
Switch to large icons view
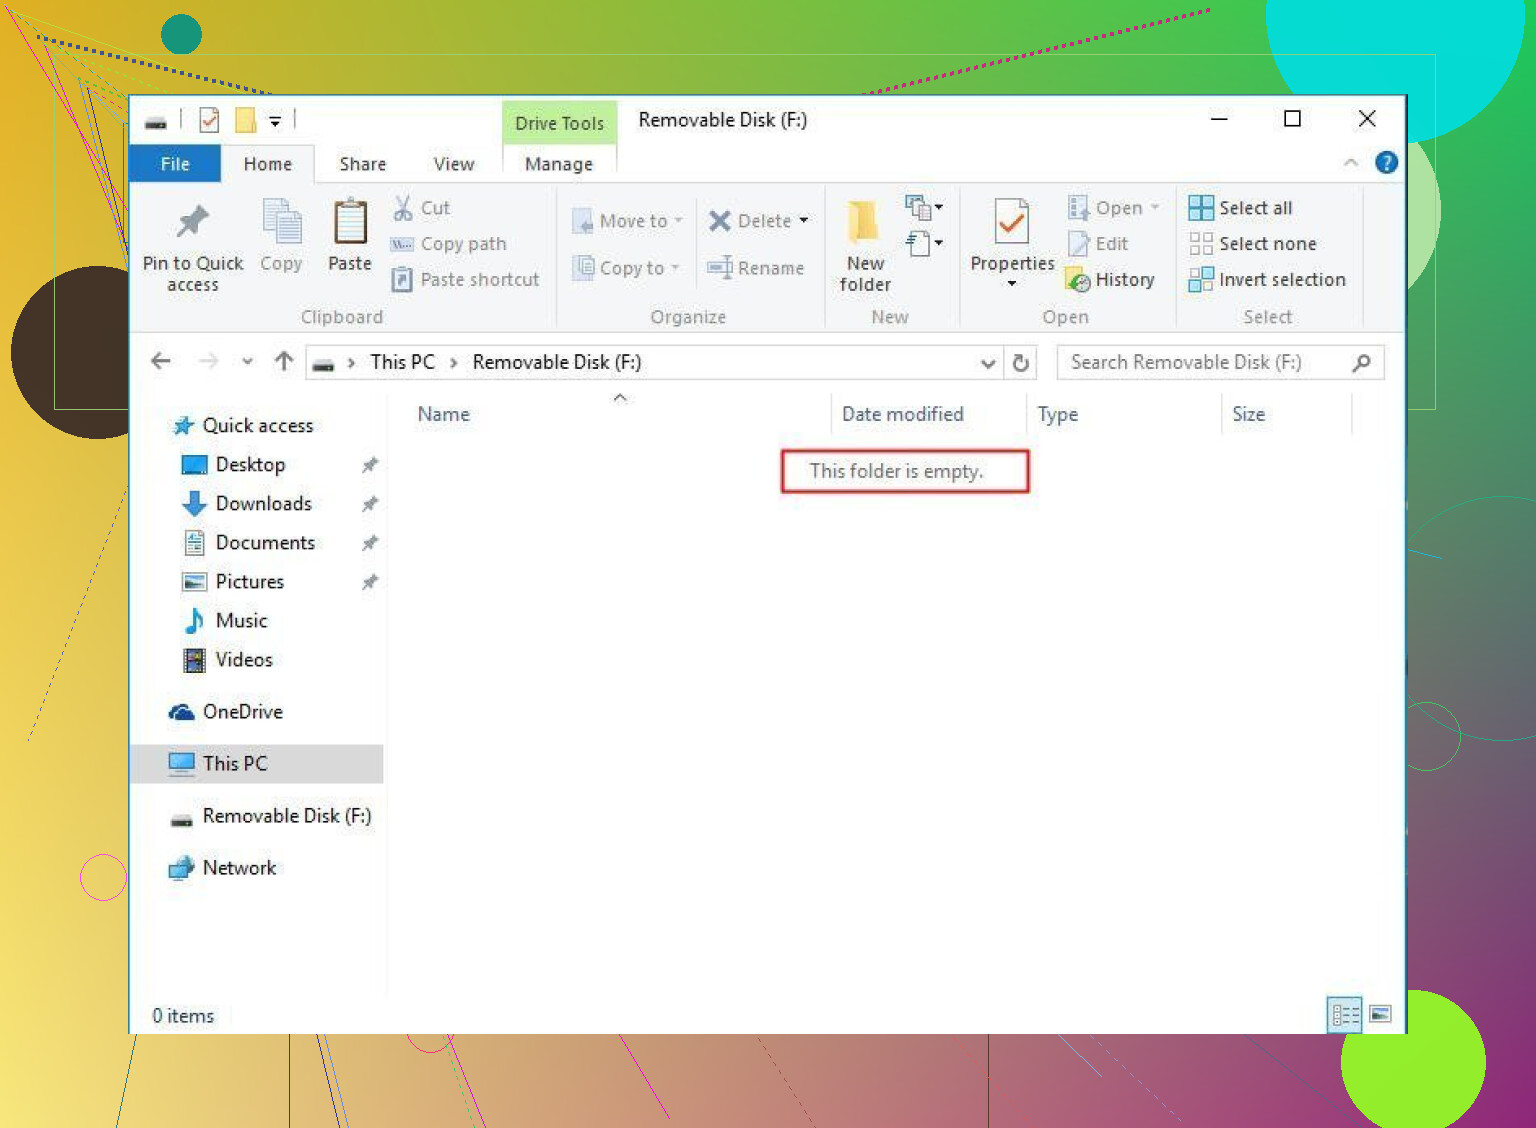(x=1380, y=1015)
